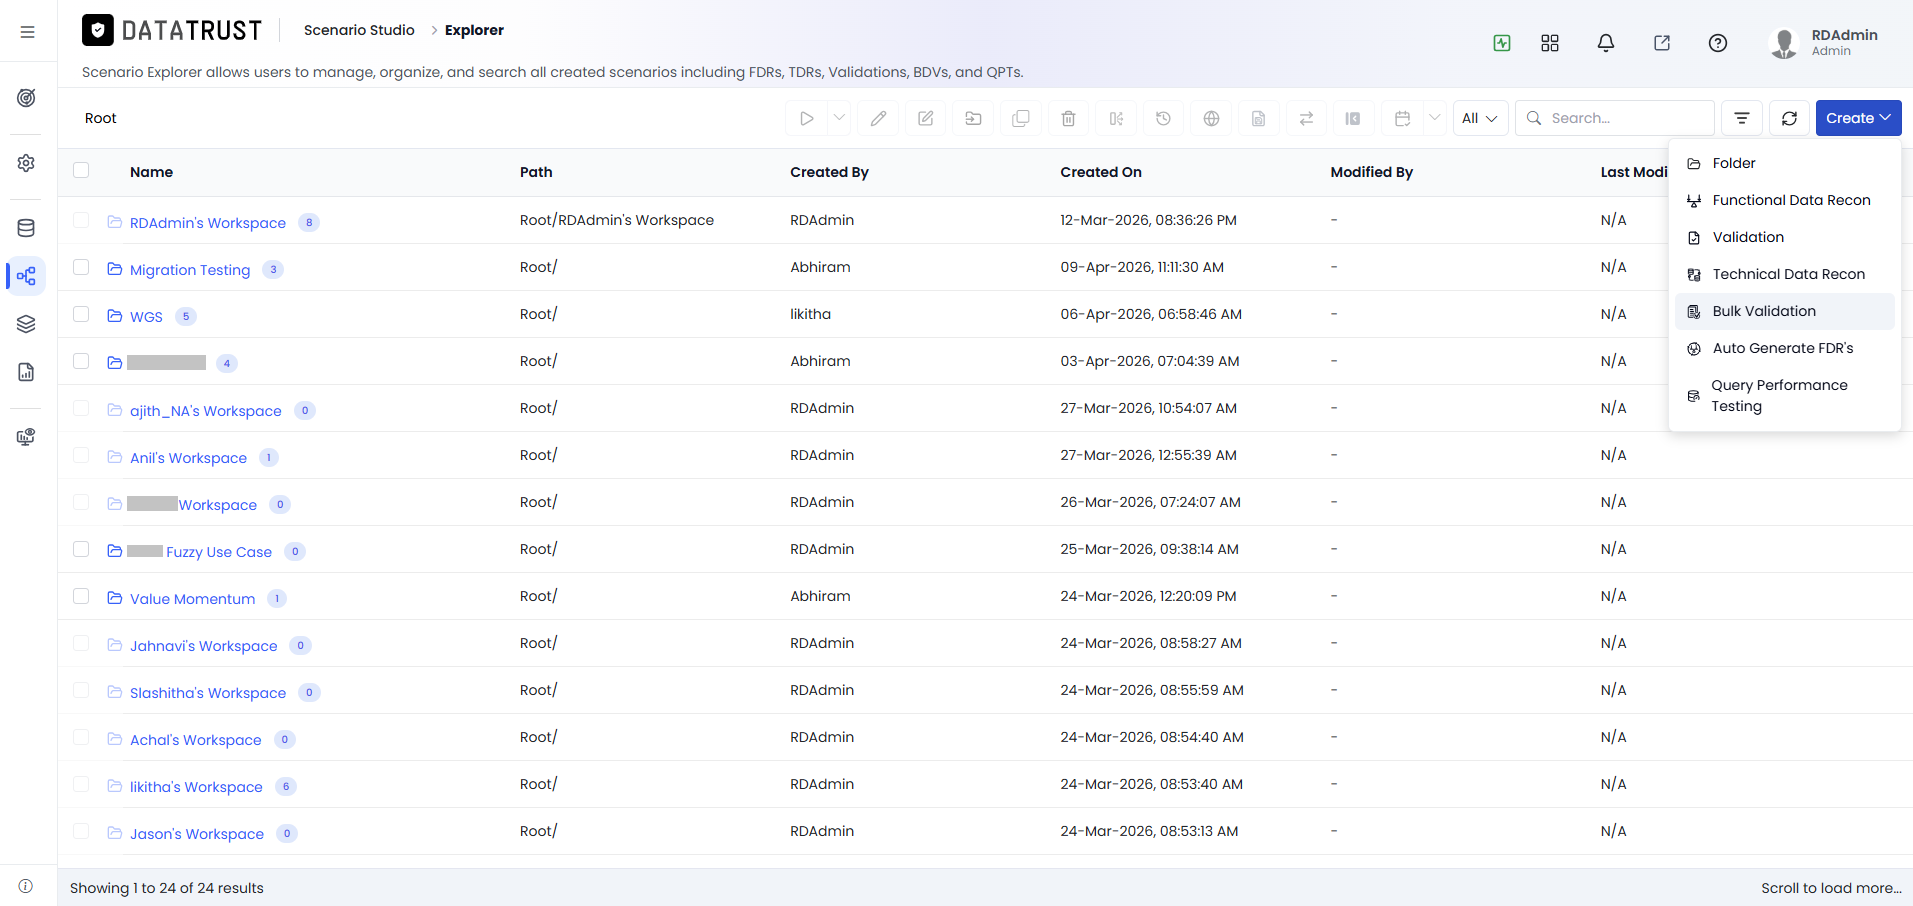Open the settings gear in sidebar

tap(27, 163)
